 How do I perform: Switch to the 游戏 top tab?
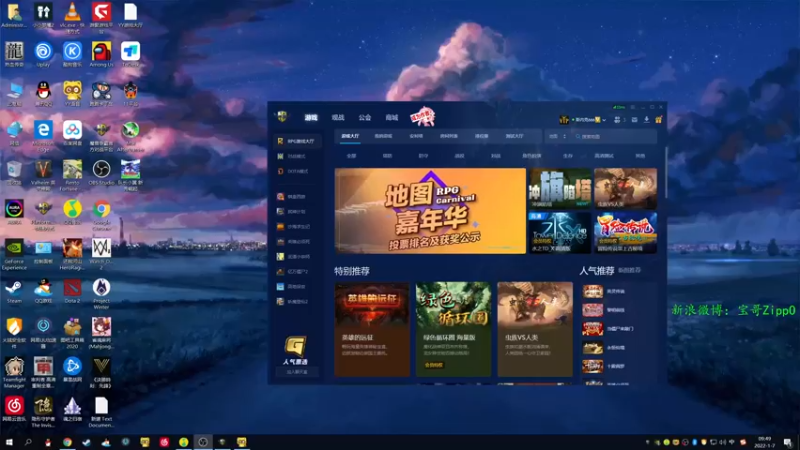311,117
